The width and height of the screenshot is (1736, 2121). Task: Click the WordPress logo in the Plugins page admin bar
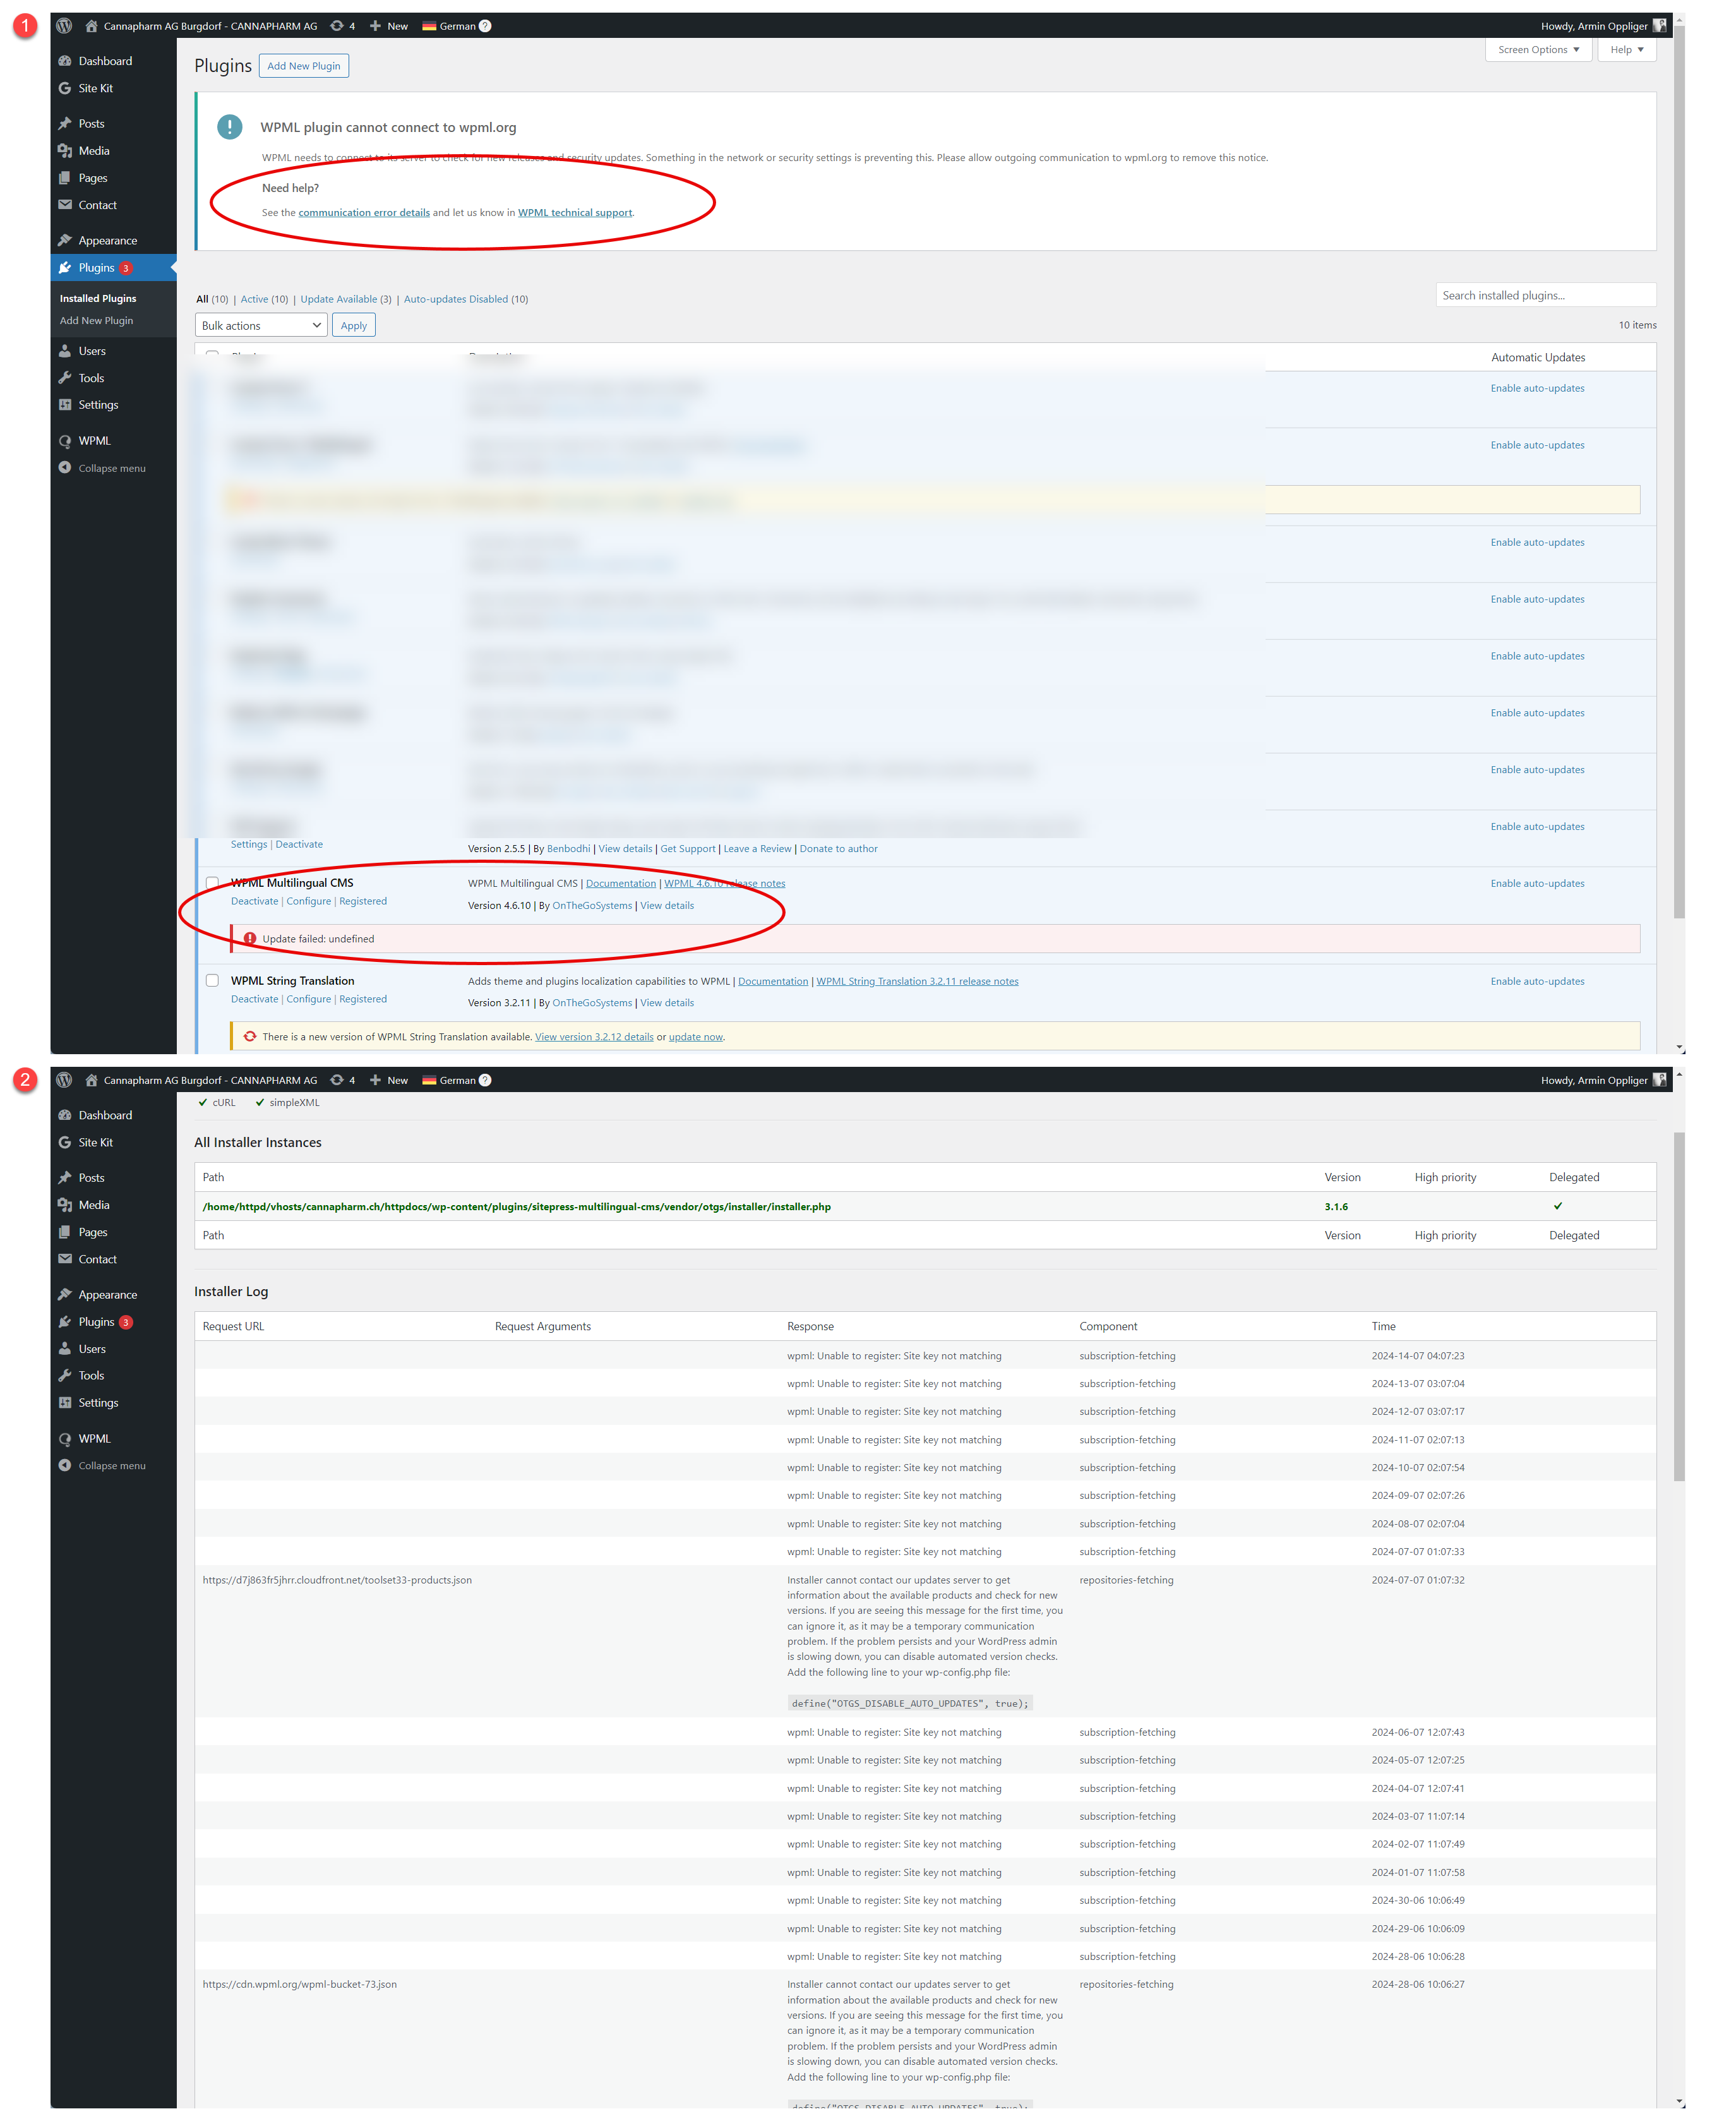pos(64,26)
